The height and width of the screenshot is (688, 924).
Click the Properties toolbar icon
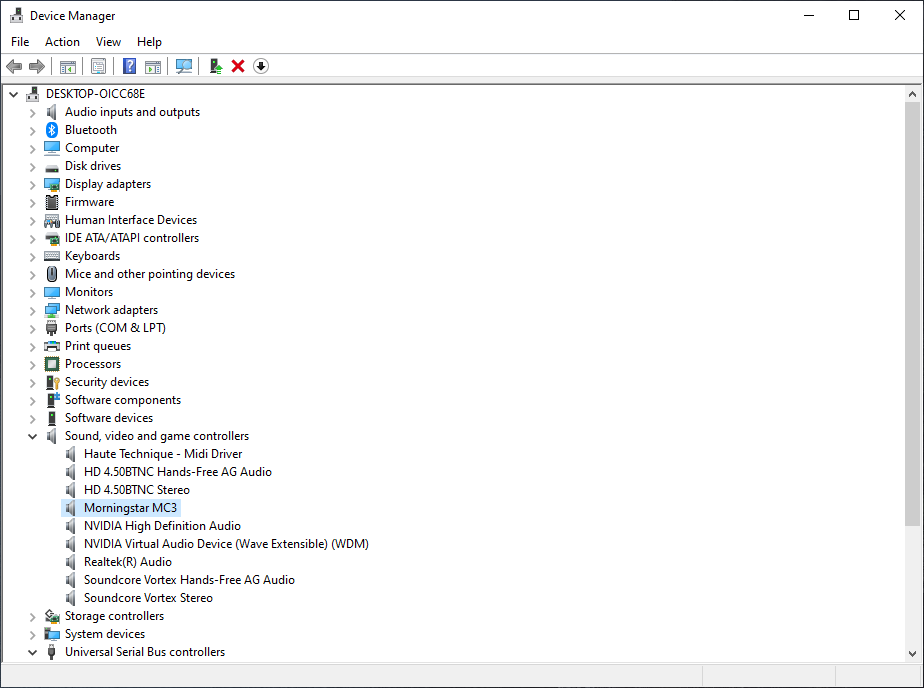coord(98,66)
